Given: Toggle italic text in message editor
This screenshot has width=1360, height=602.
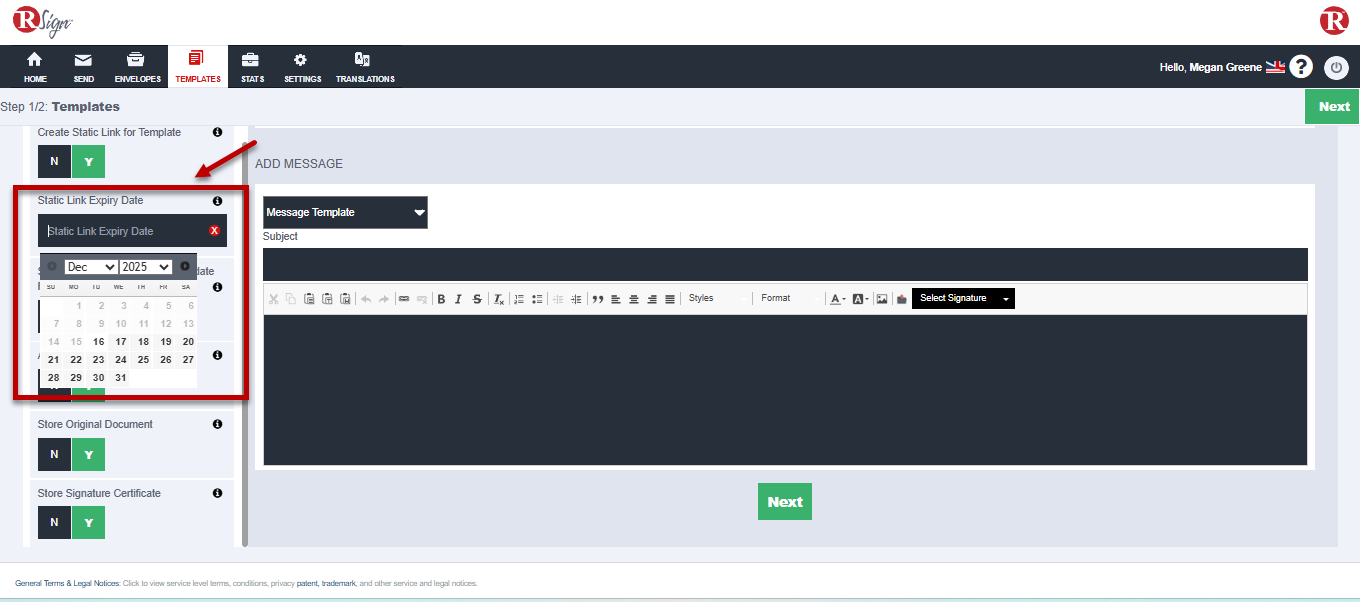Looking at the screenshot, I should pos(458,299).
